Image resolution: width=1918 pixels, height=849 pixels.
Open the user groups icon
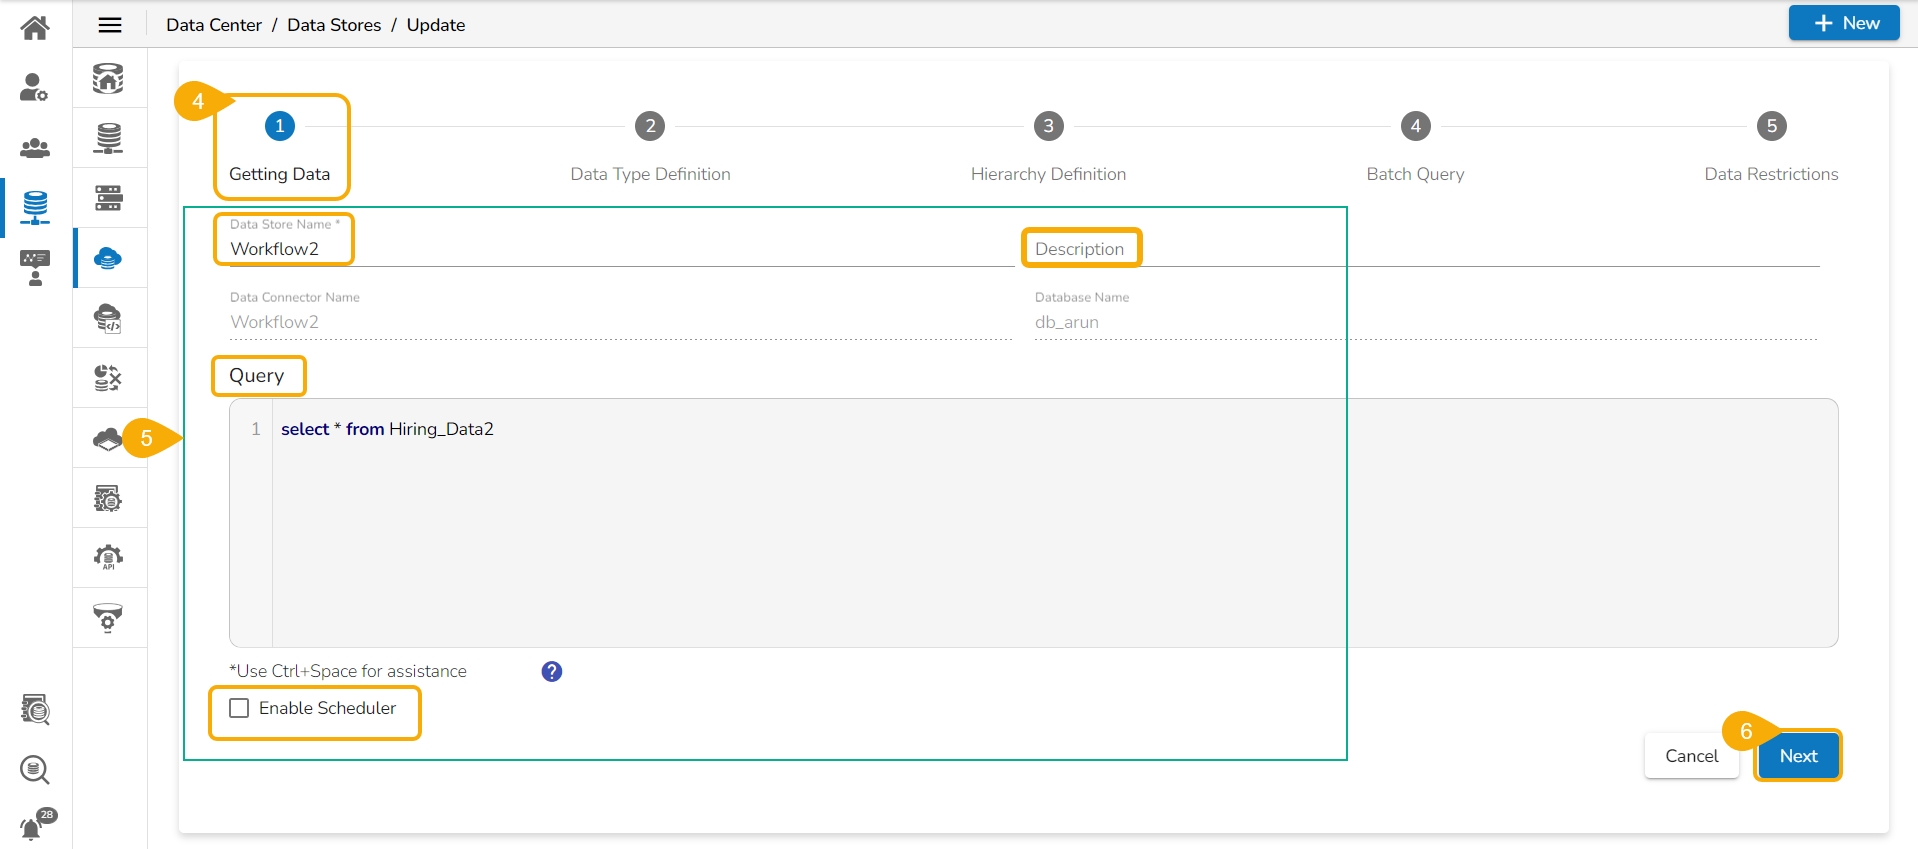[x=35, y=148]
